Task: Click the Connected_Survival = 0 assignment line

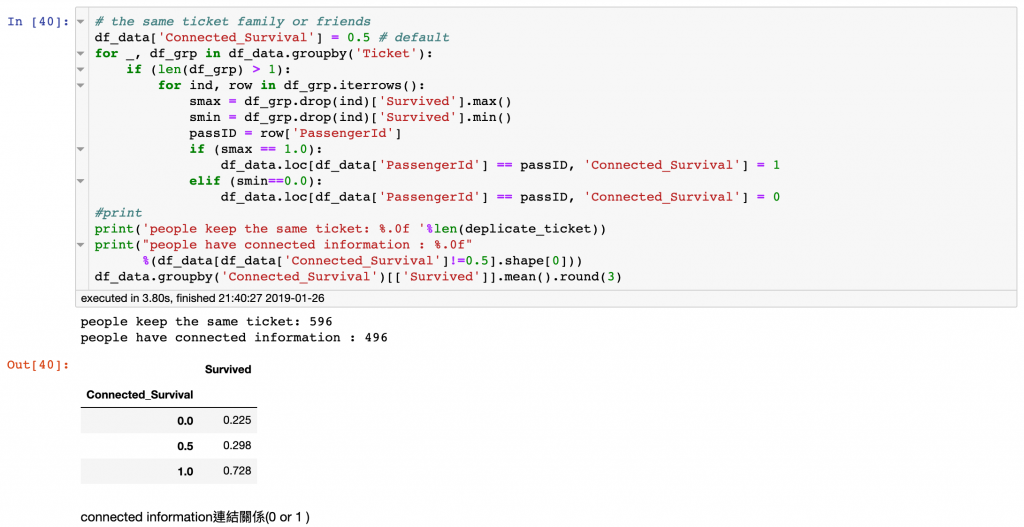Action: pos(500,197)
